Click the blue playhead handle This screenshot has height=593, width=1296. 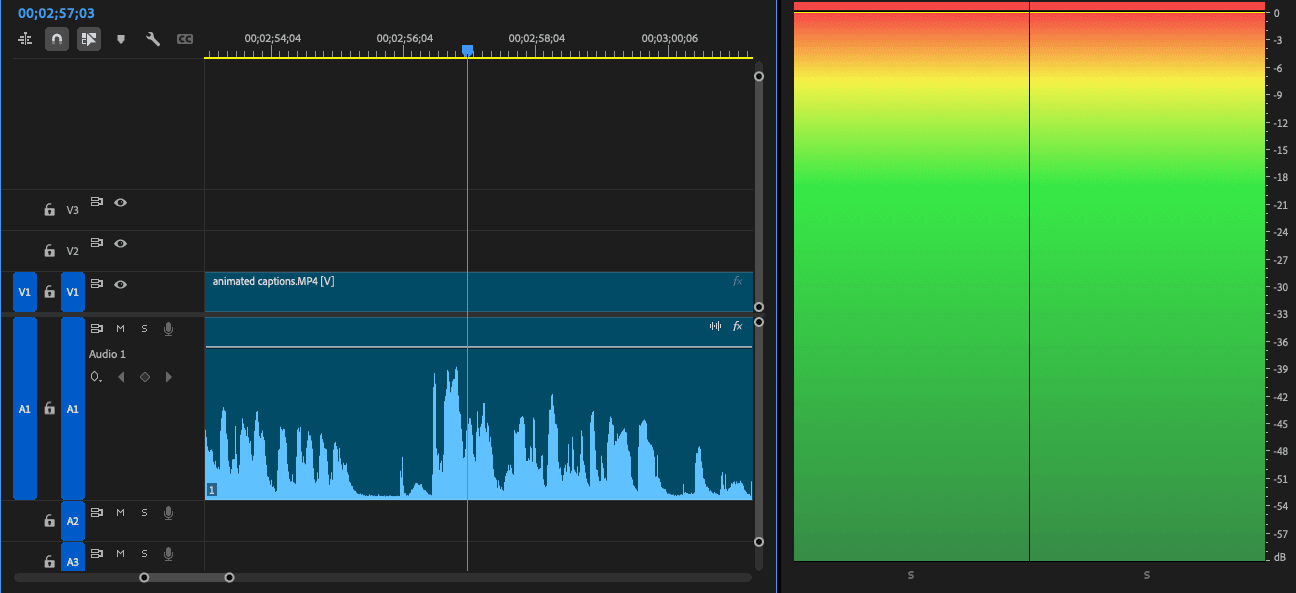click(467, 50)
